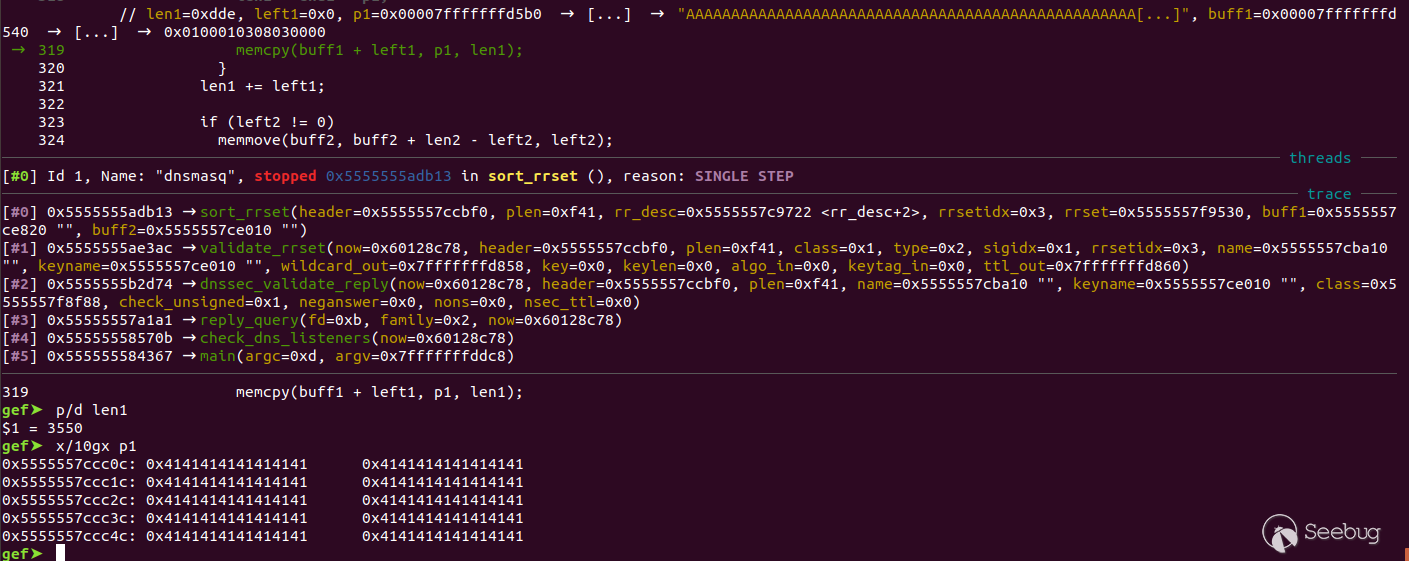Click check_dns_listeners in frame #4
Screen dimensions: 1409x561
(271, 338)
